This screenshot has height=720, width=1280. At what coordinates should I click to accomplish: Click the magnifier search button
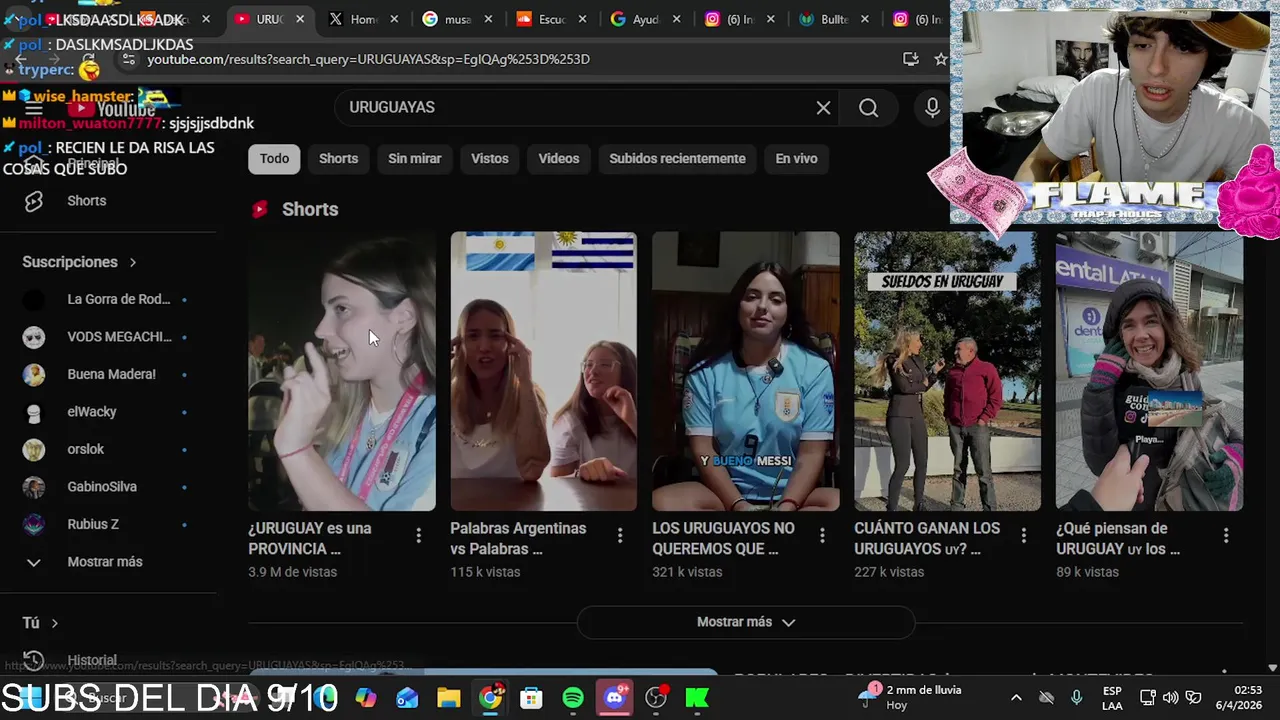point(868,108)
